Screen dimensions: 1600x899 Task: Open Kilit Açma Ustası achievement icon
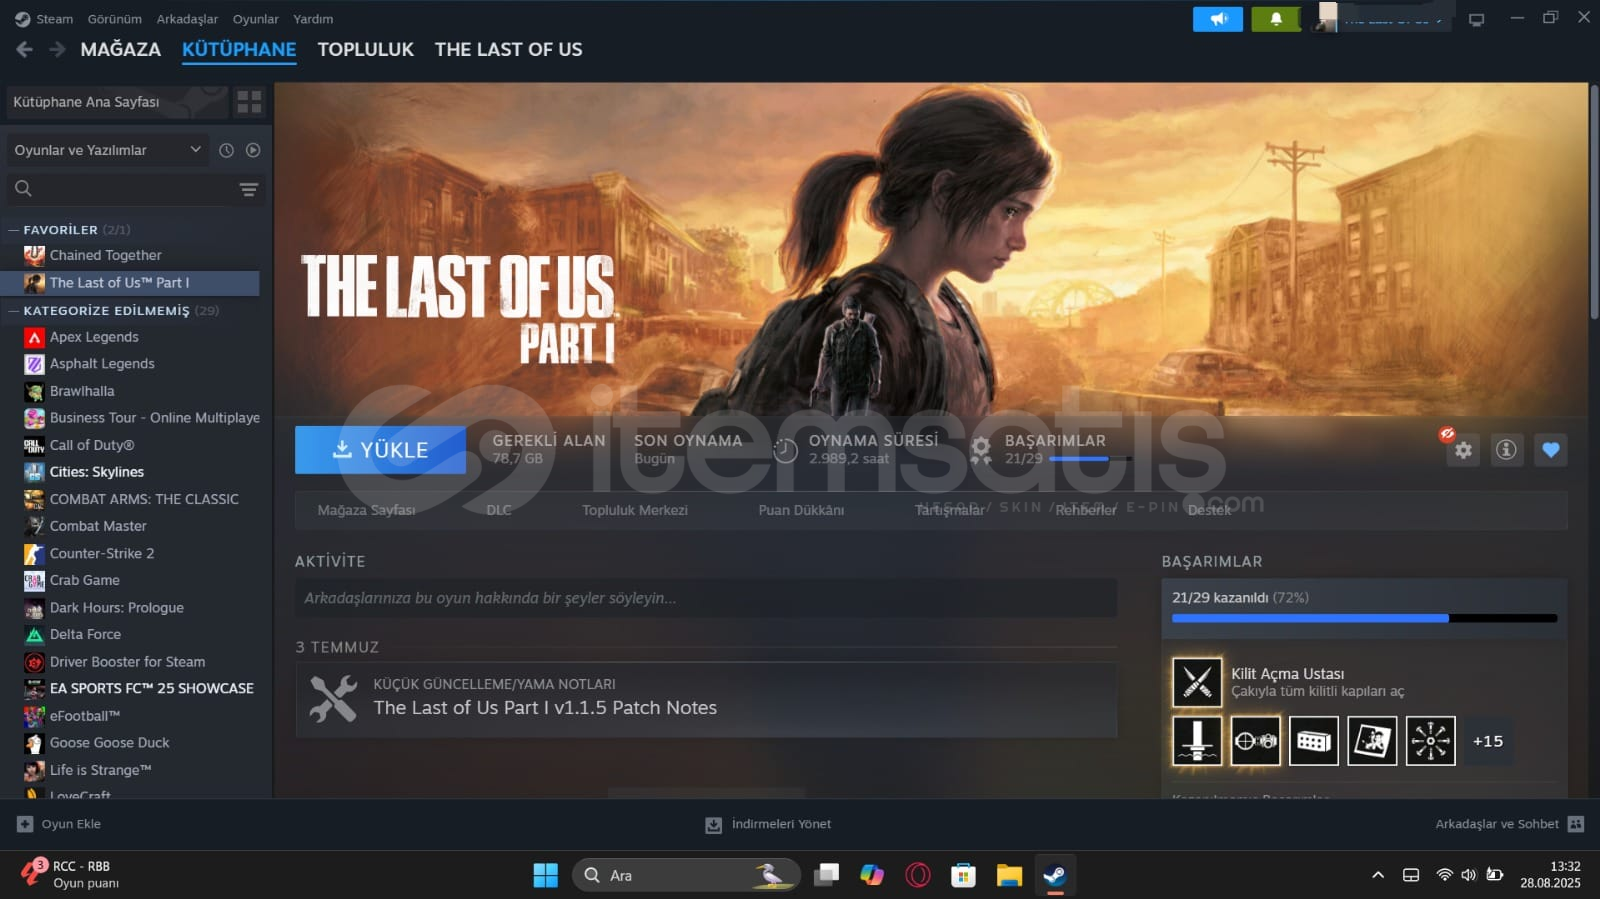1197,682
